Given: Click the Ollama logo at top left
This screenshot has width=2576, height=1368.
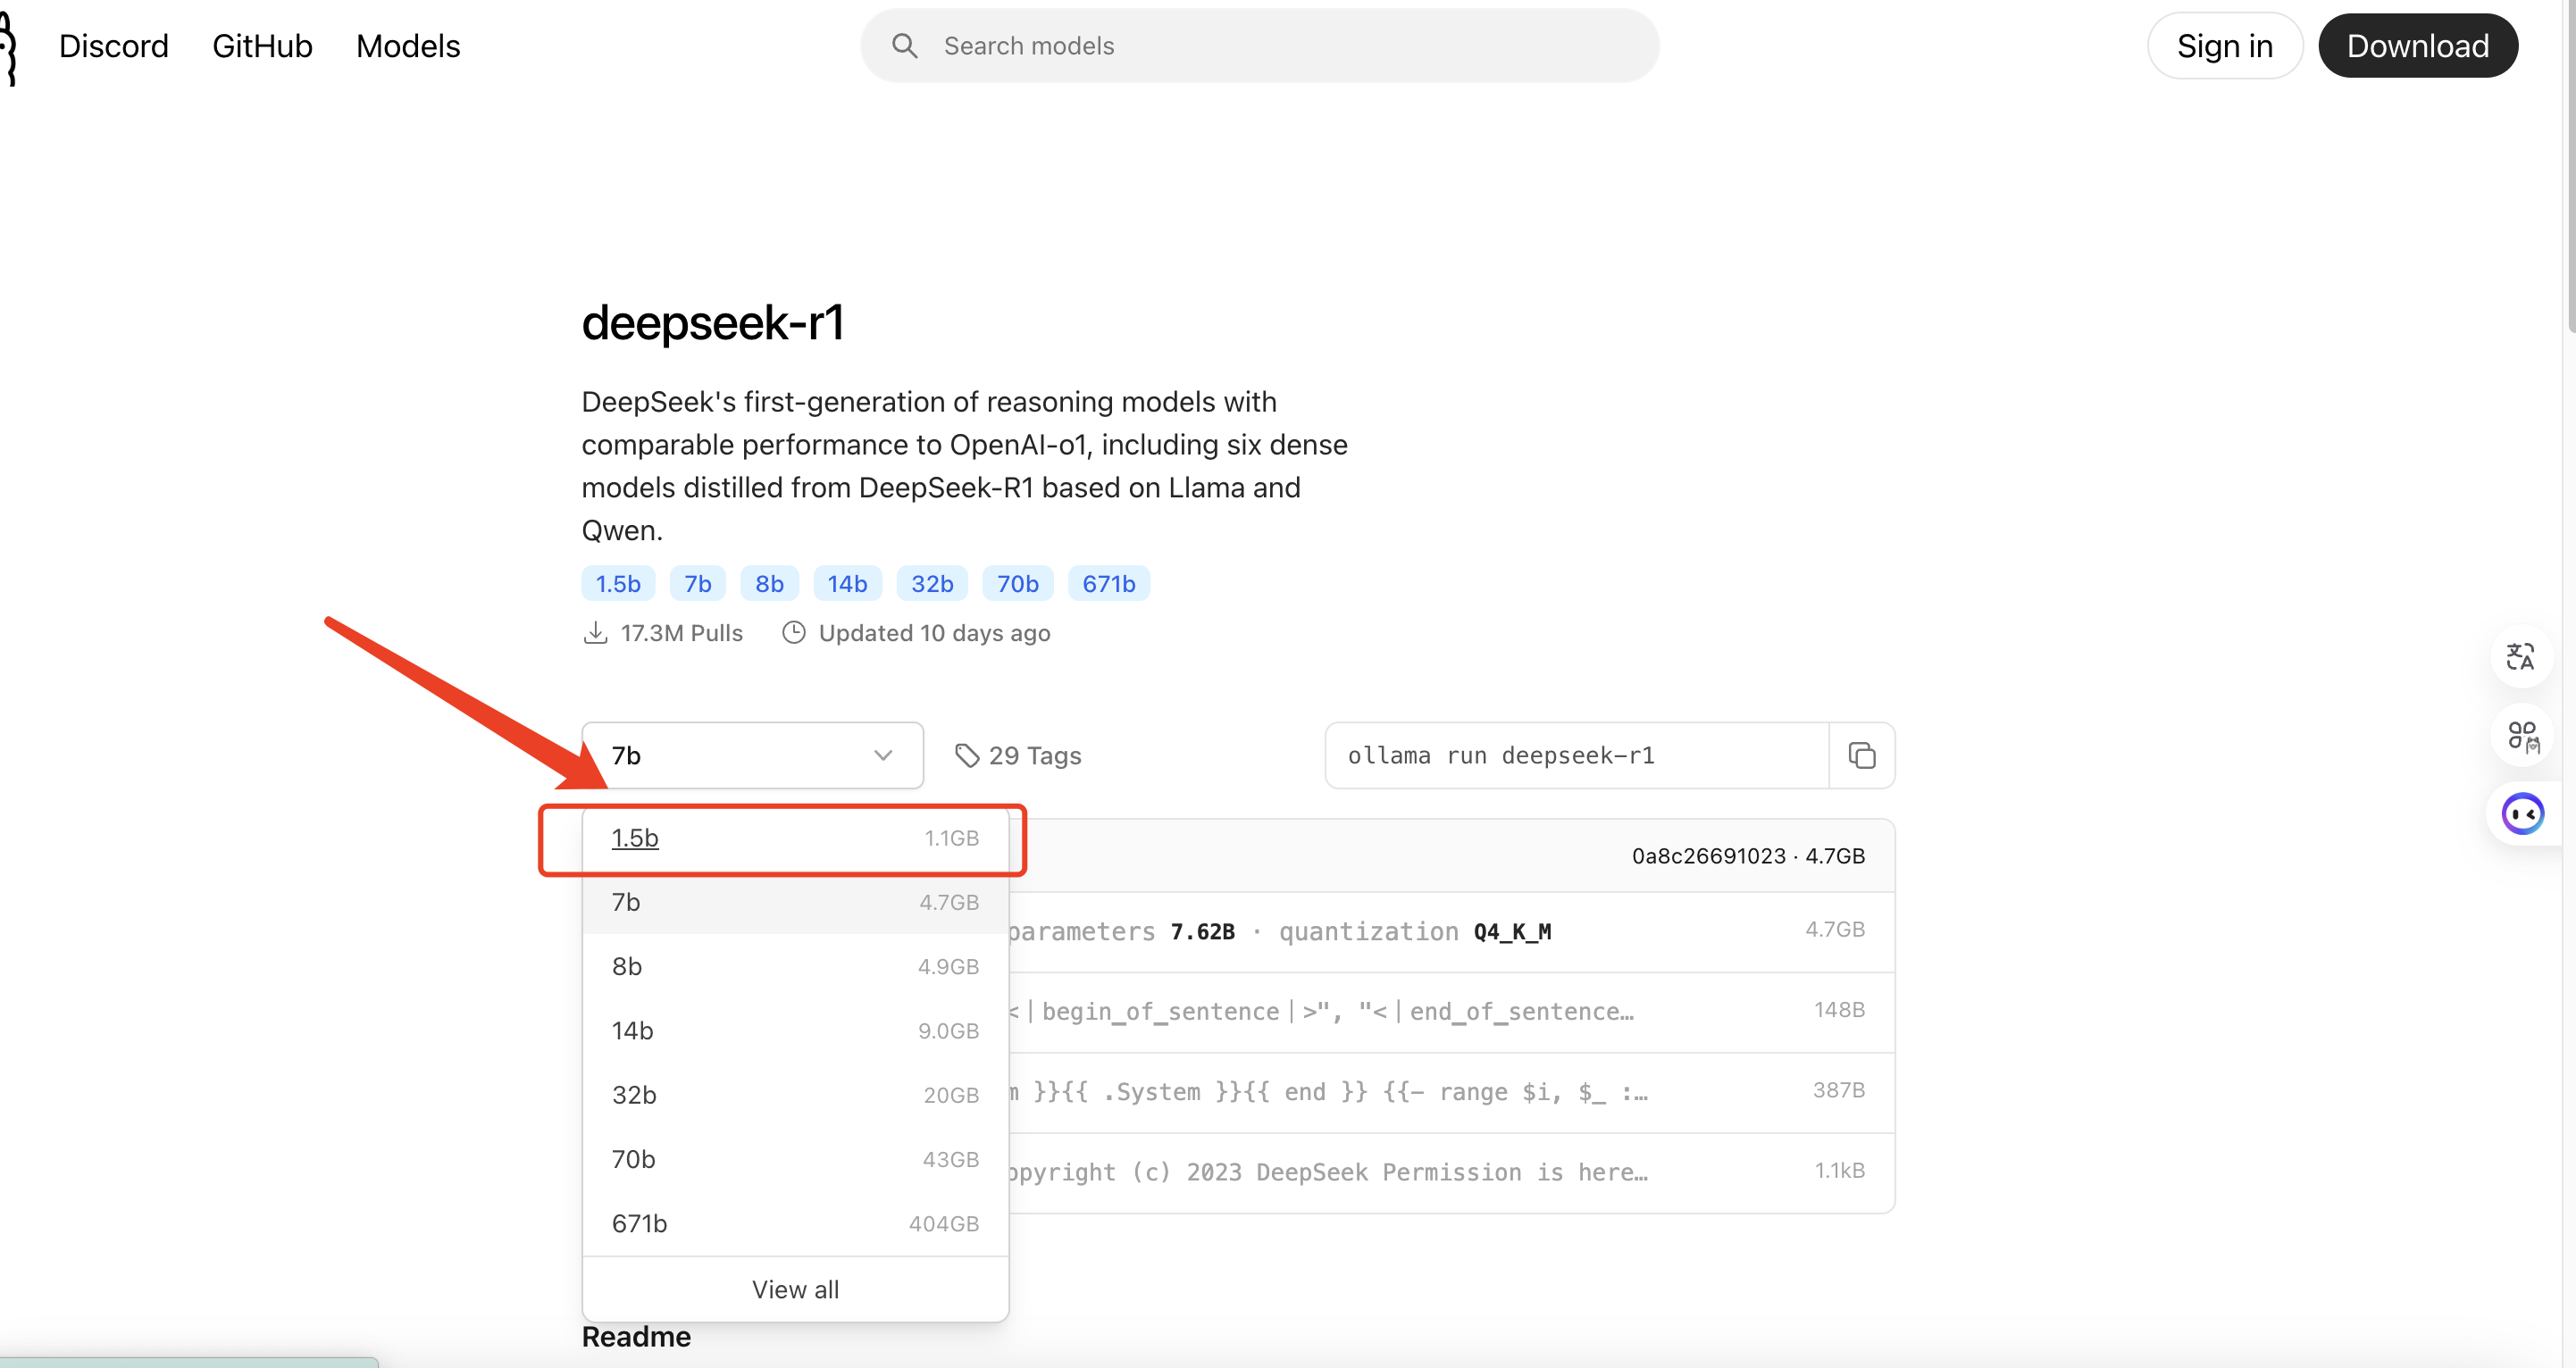Looking at the screenshot, I should [8, 46].
